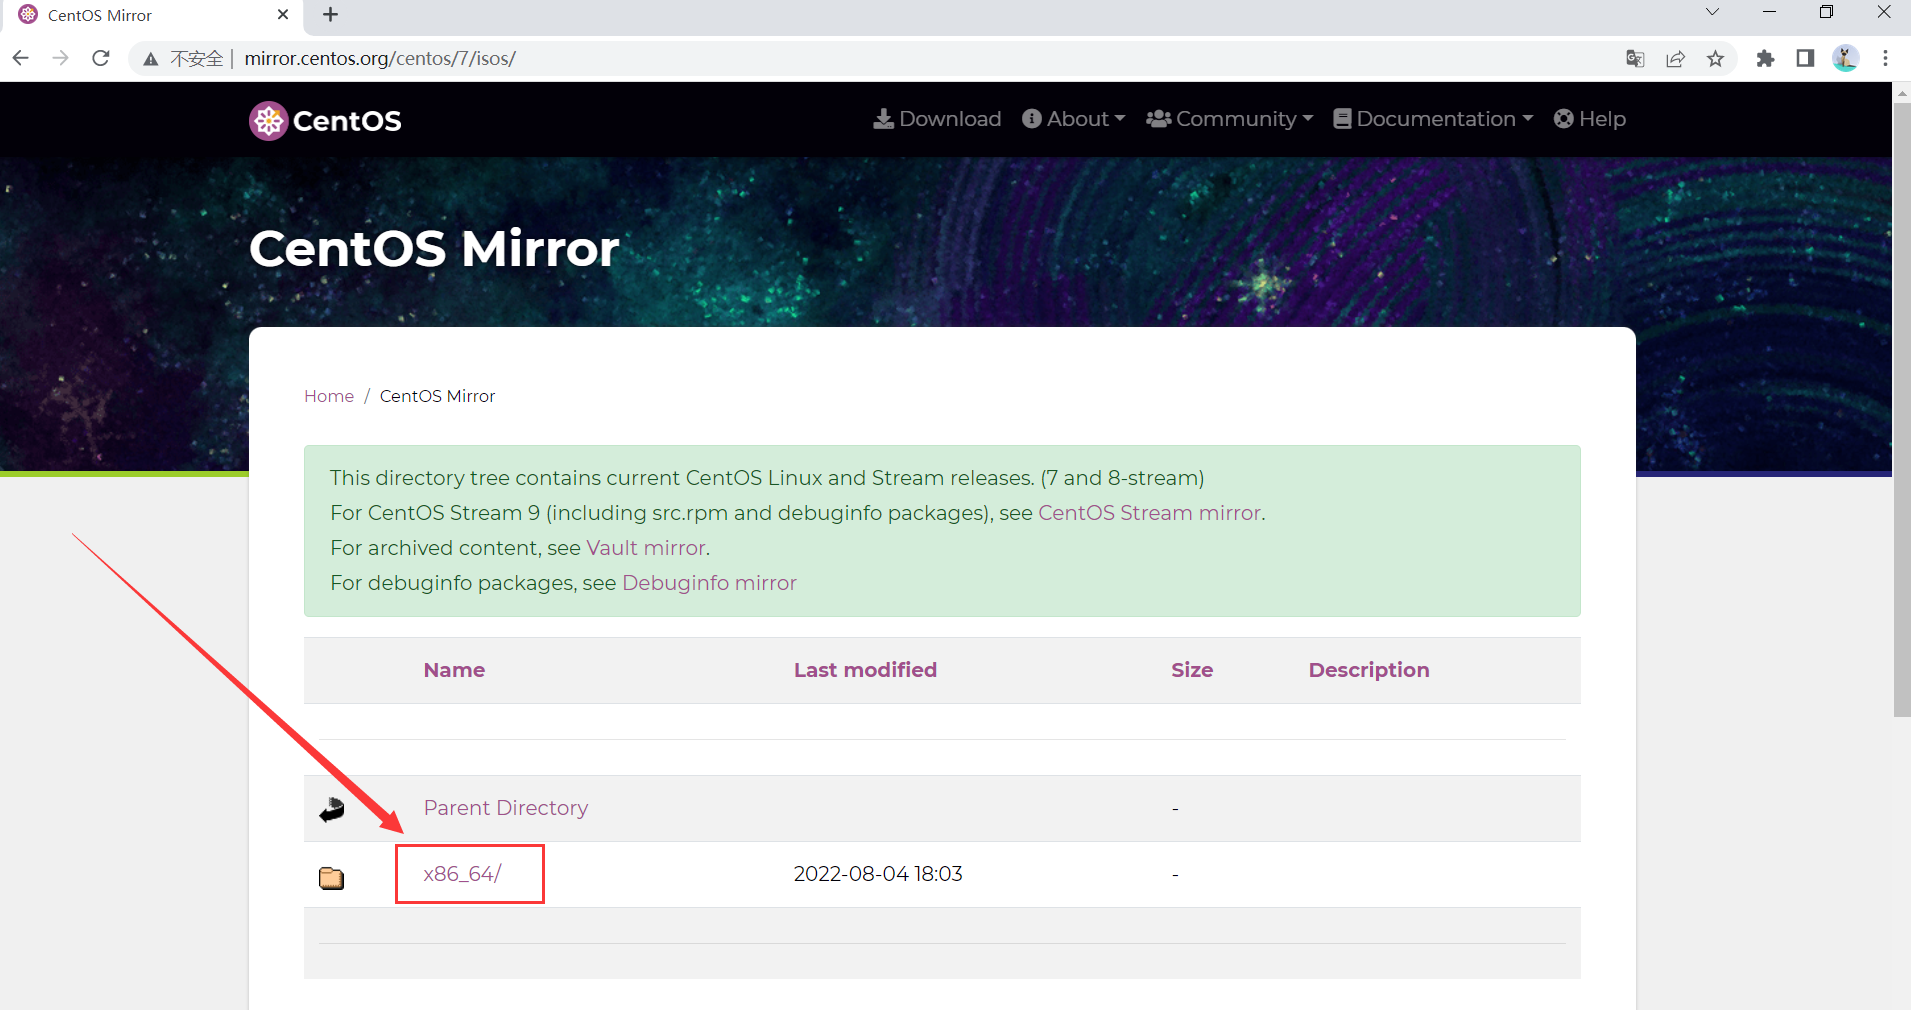Close the CentOS Mirror tab
Image resolution: width=1911 pixels, height=1010 pixels.
[283, 15]
